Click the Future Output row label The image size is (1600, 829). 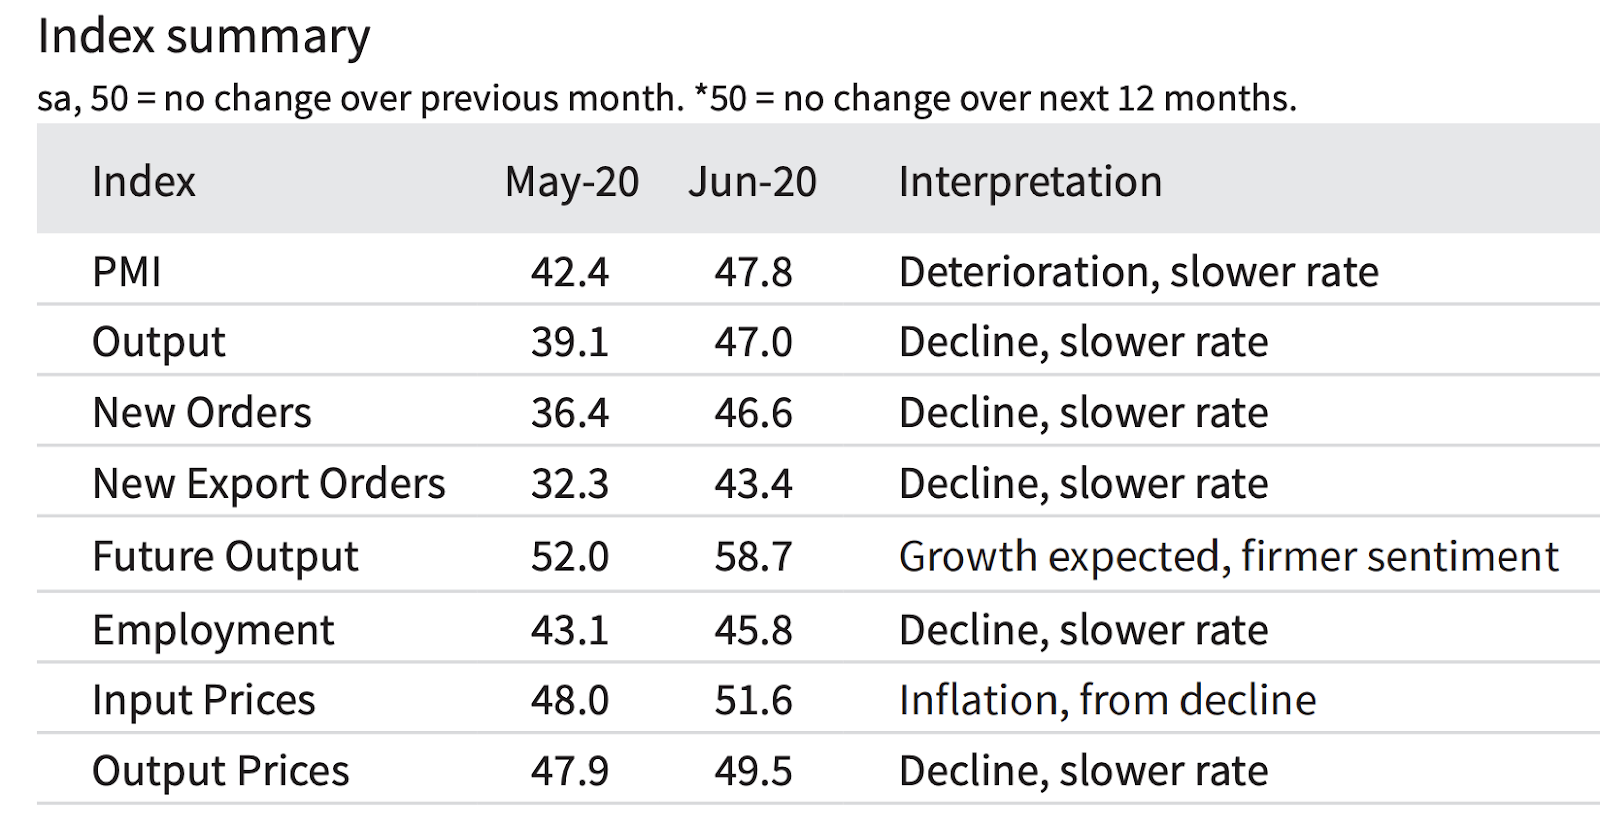click(x=224, y=557)
